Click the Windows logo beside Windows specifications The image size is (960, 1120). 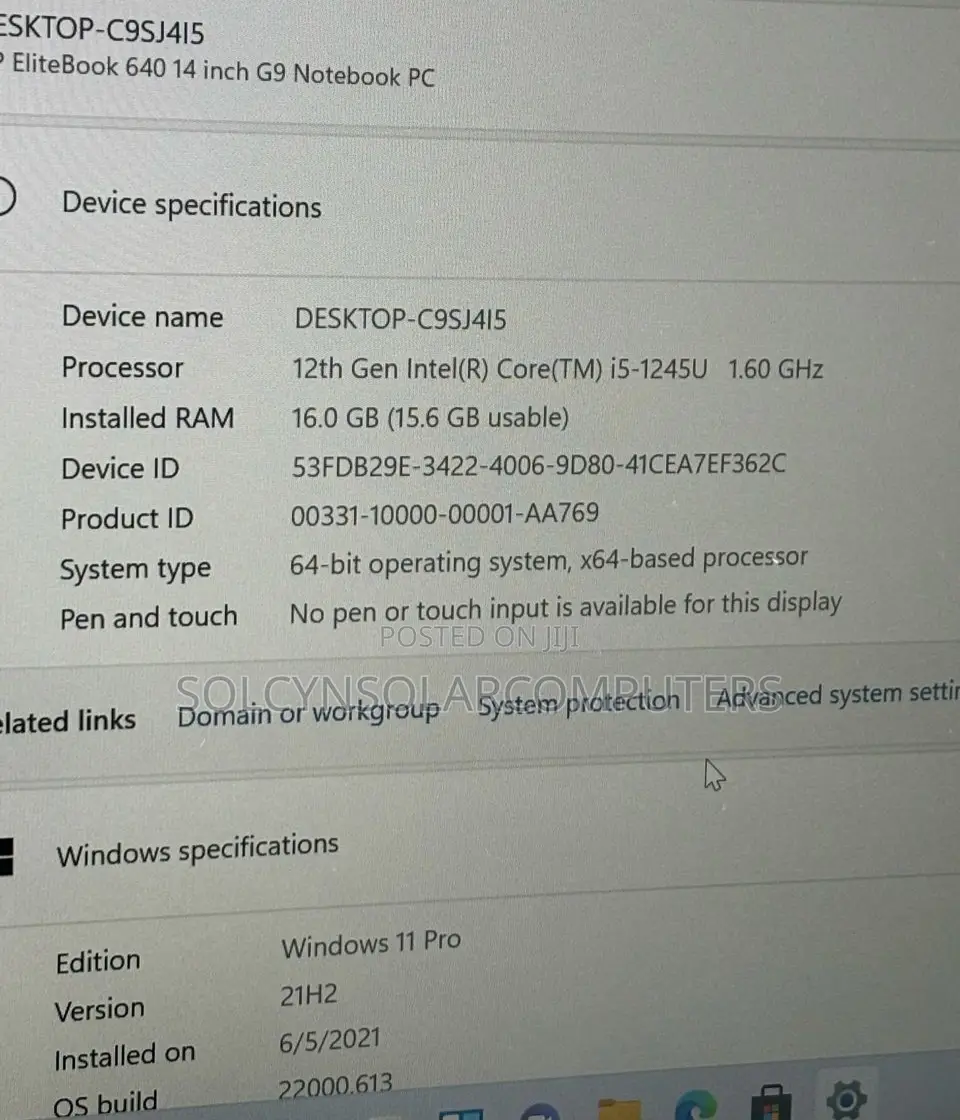coord(6,856)
